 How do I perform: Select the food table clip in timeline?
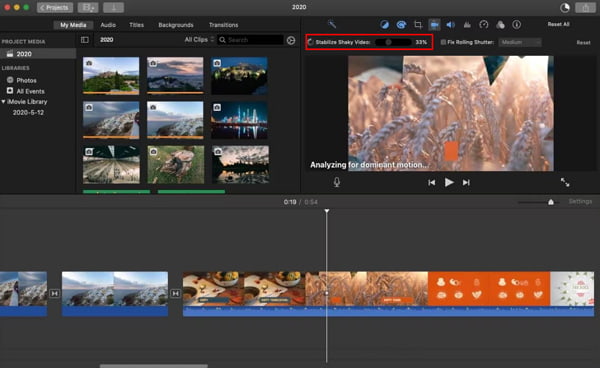point(244,289)
